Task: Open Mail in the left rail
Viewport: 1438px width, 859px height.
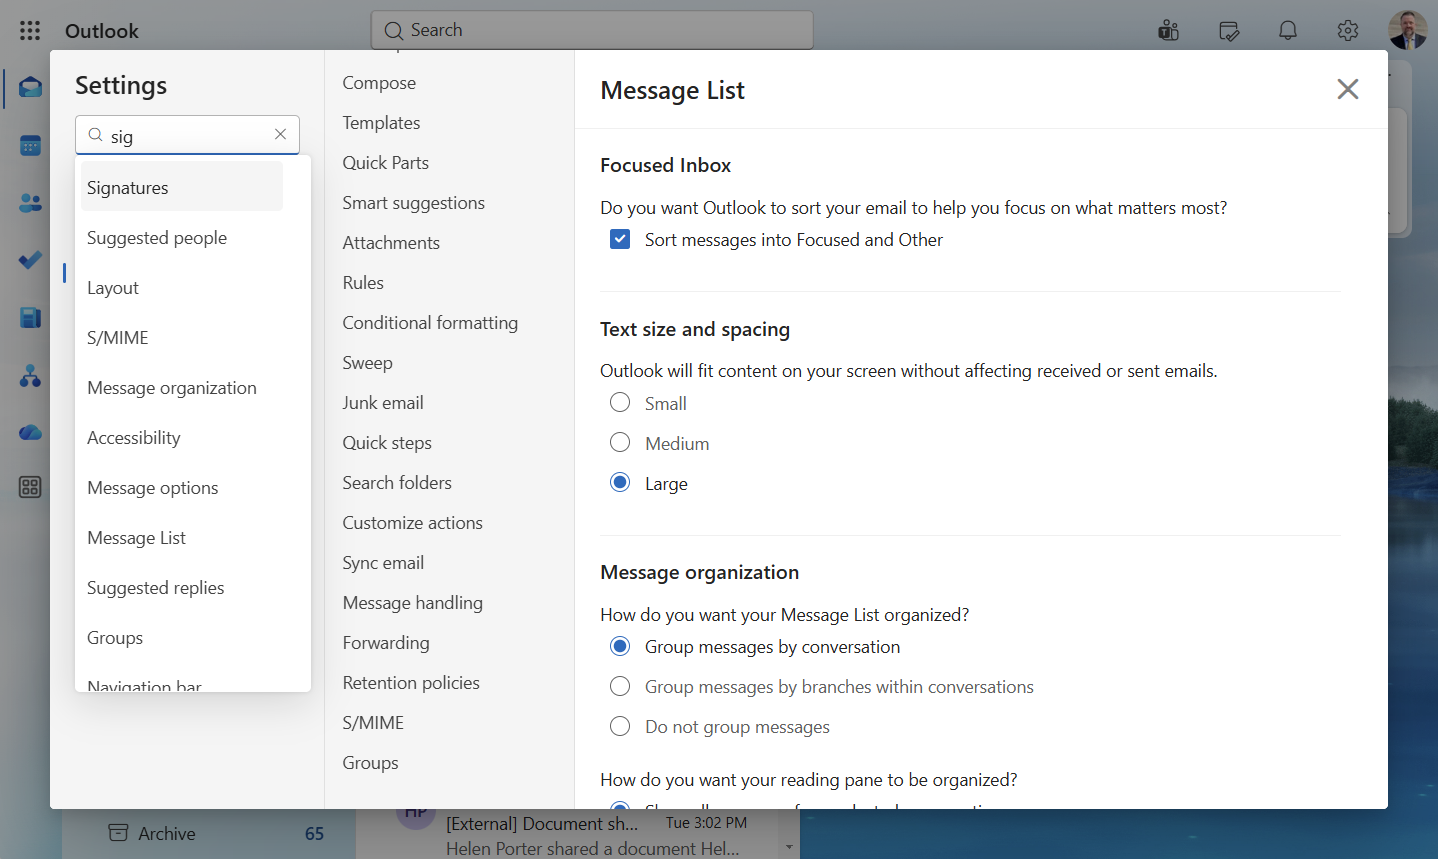Action: (x=30, y=87)
